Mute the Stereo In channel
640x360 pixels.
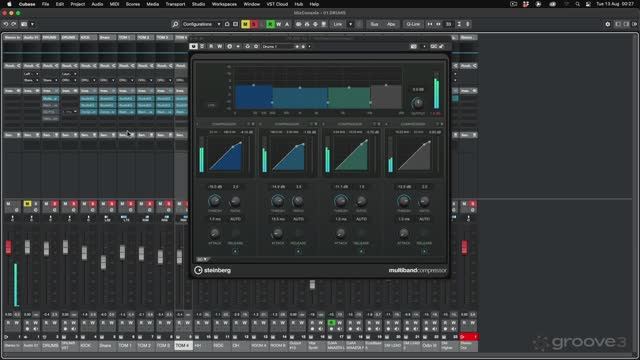point(8,204)
